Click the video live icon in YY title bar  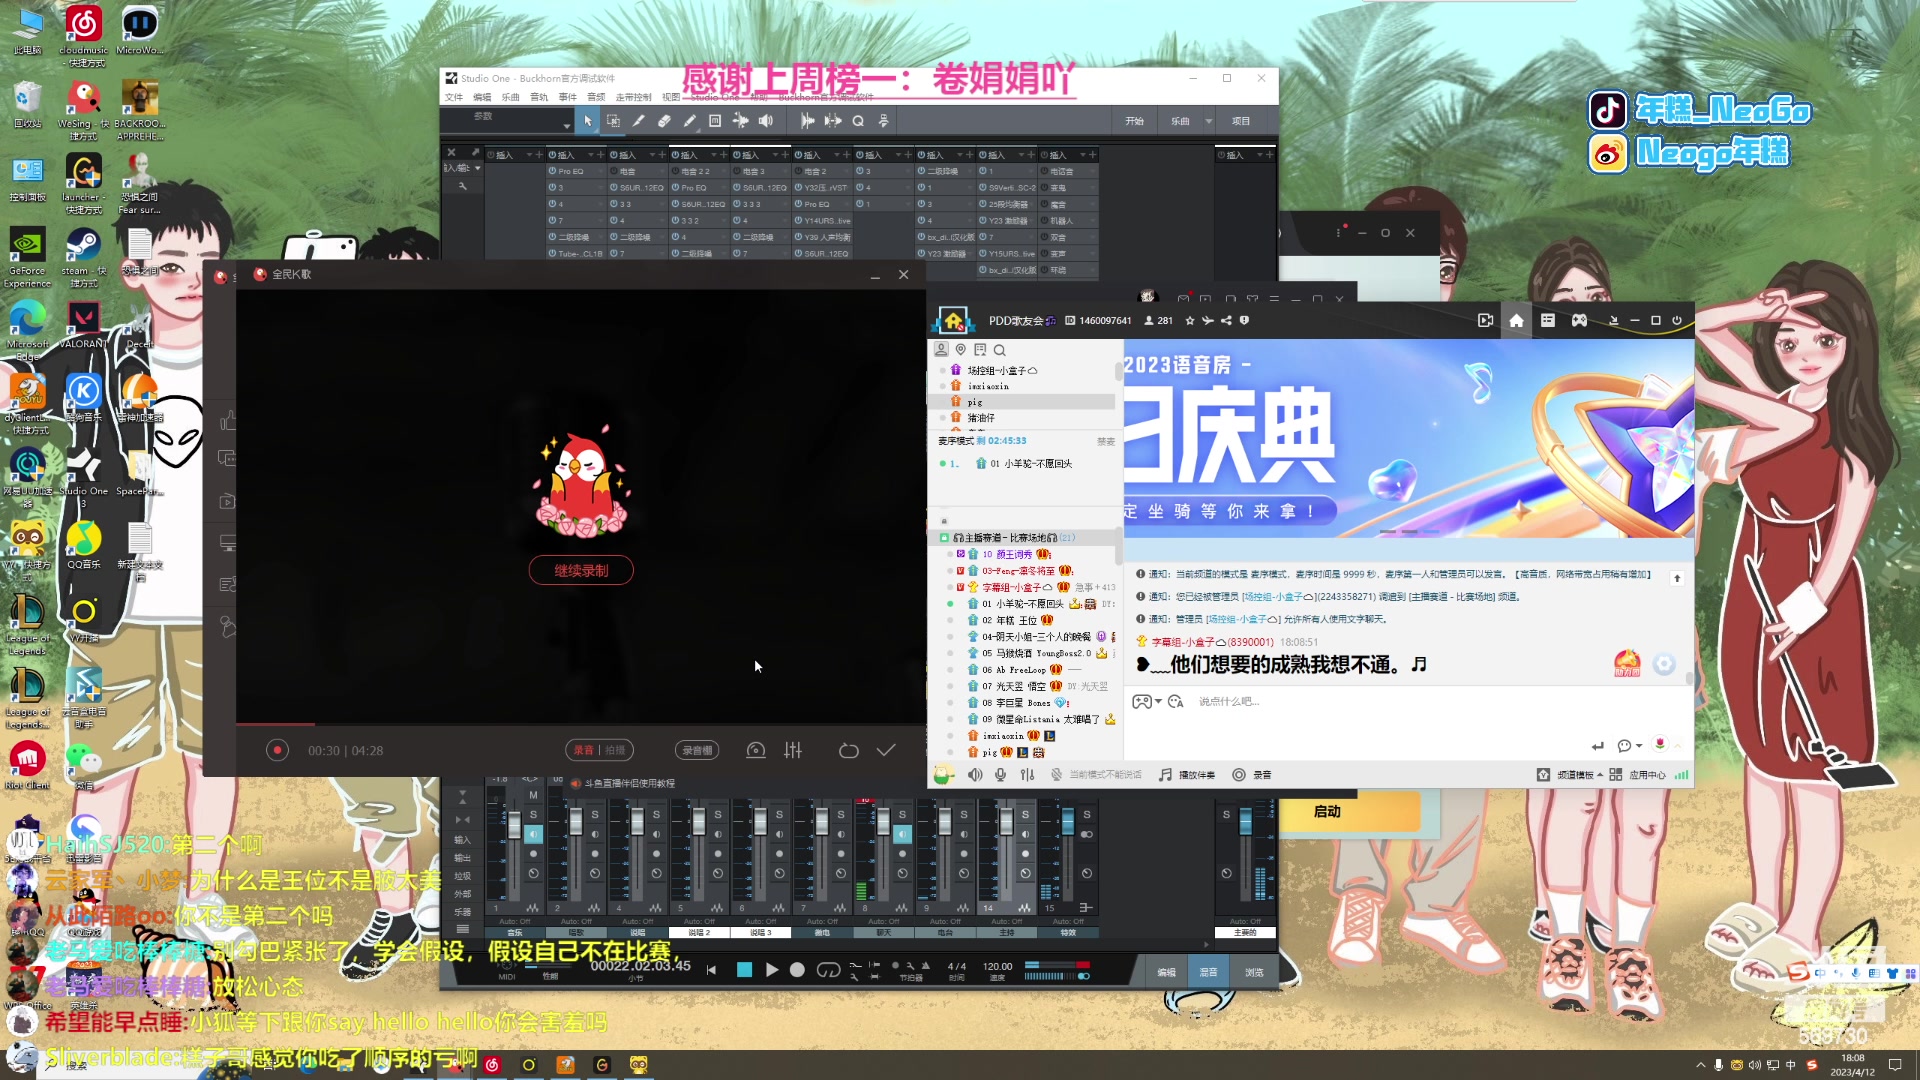(x=1485, y=321)
